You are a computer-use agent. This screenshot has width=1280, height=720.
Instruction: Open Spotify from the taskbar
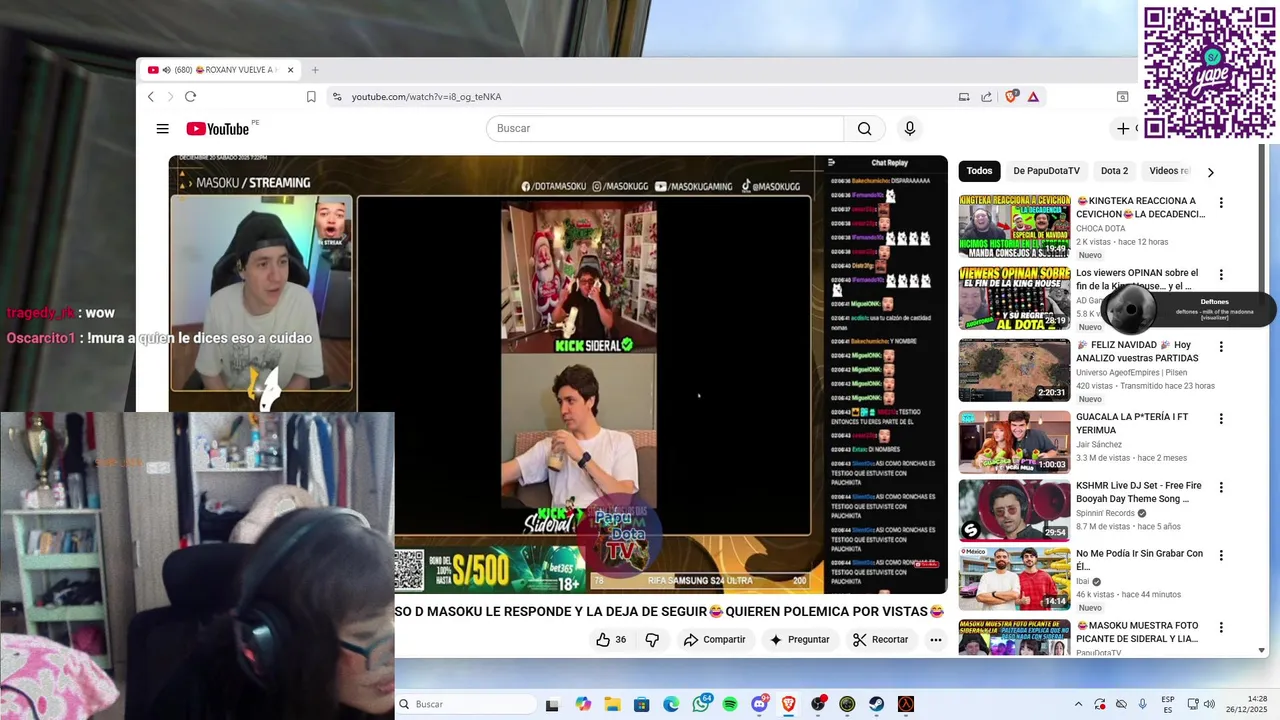pos(730,704)
